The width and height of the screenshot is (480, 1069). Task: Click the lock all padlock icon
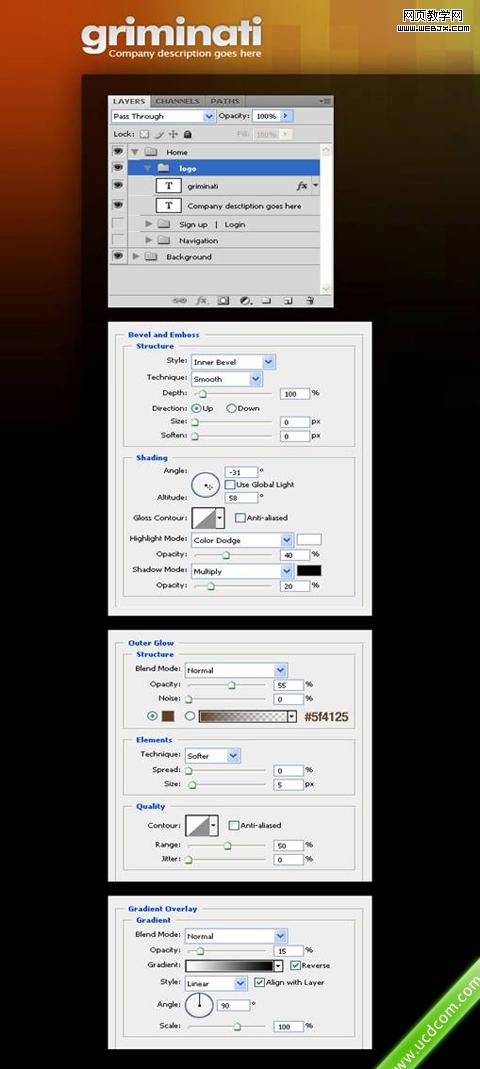pos(188,135)
